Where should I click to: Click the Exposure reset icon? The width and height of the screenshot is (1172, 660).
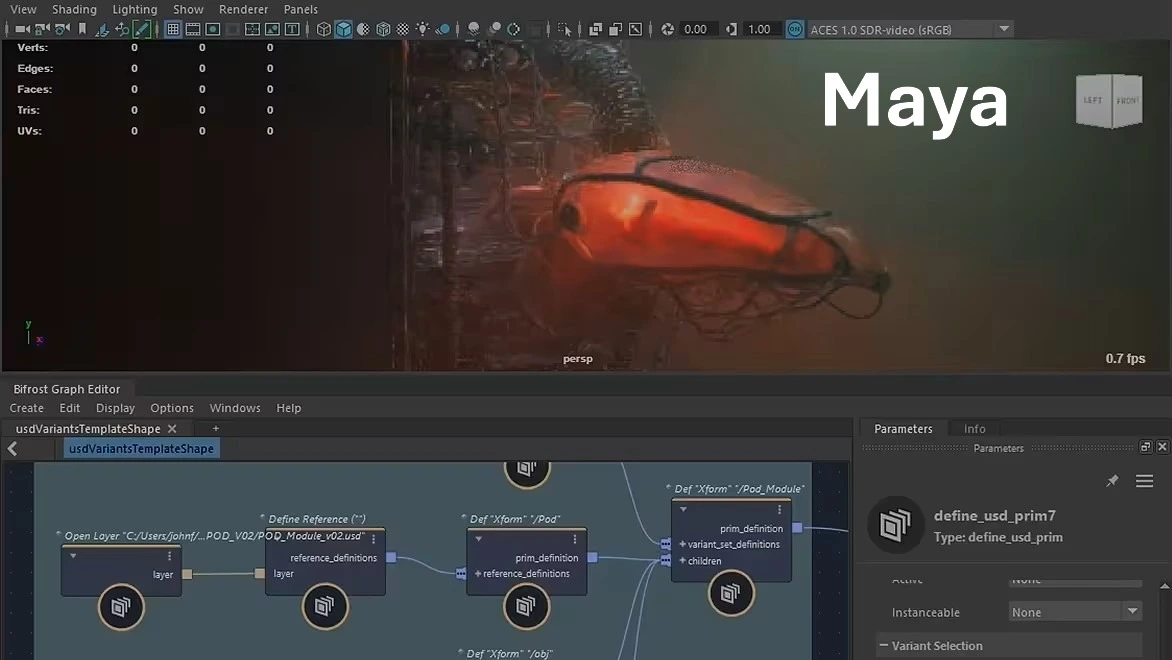667,29
